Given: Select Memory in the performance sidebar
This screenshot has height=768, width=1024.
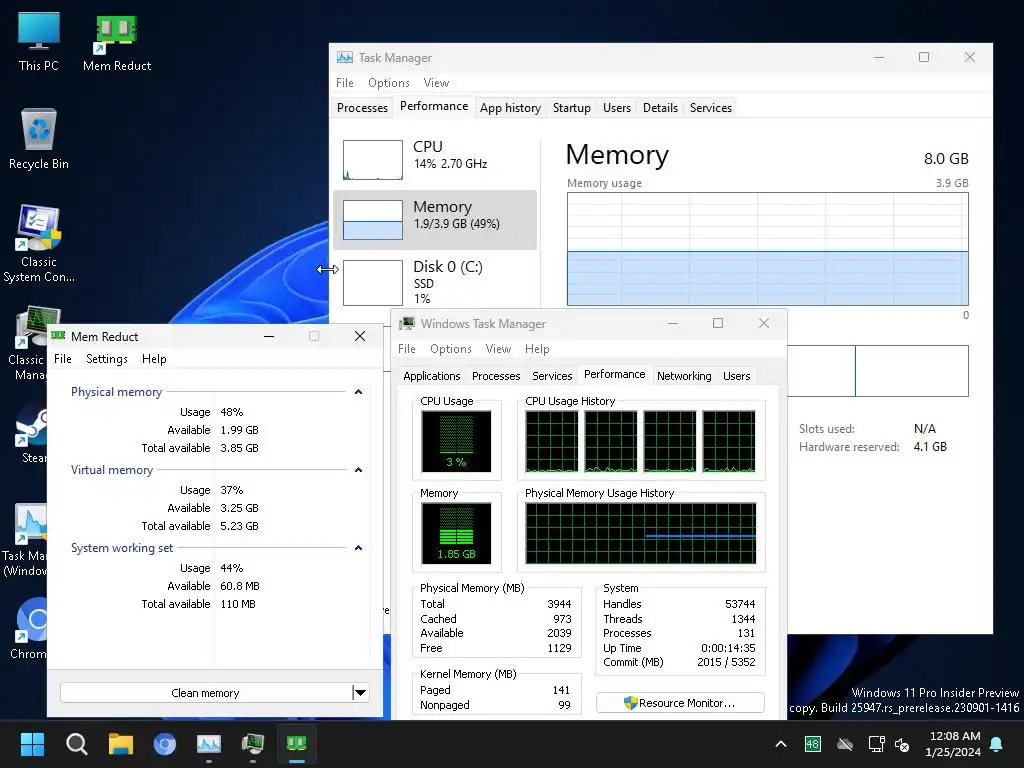Looking at the screenshot, I should point(435,220).
